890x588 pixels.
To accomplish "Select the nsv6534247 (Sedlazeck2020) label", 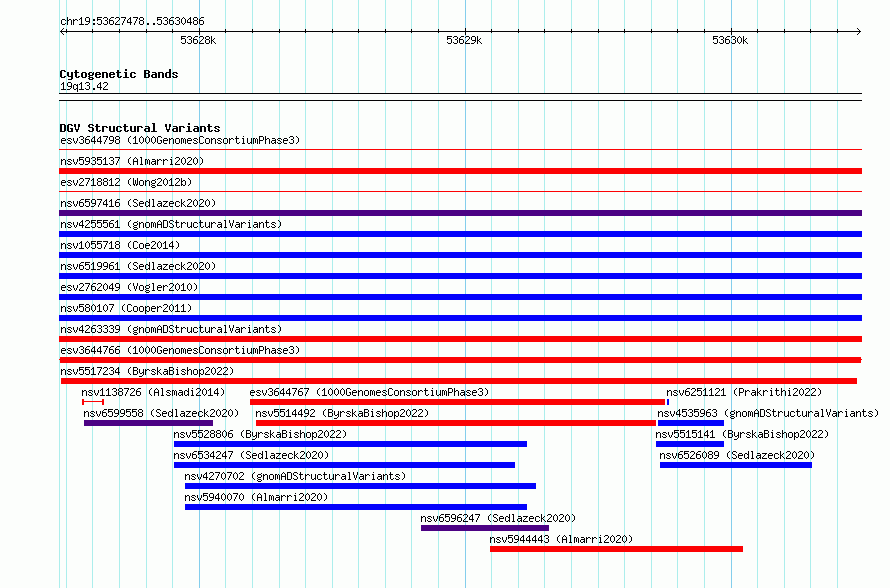I will pyautogui.click(x=251, y=455).
